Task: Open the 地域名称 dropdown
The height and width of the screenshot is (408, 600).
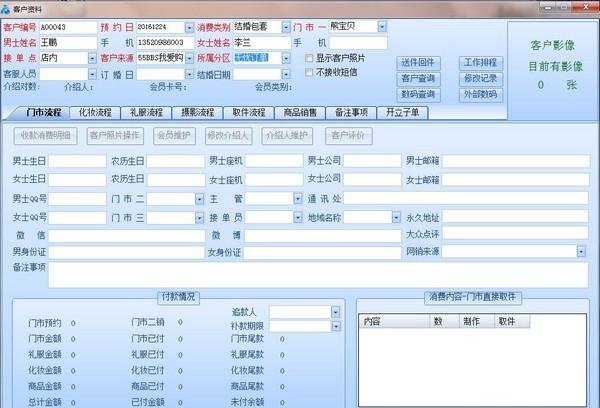Action: click(x=396, y=217)
